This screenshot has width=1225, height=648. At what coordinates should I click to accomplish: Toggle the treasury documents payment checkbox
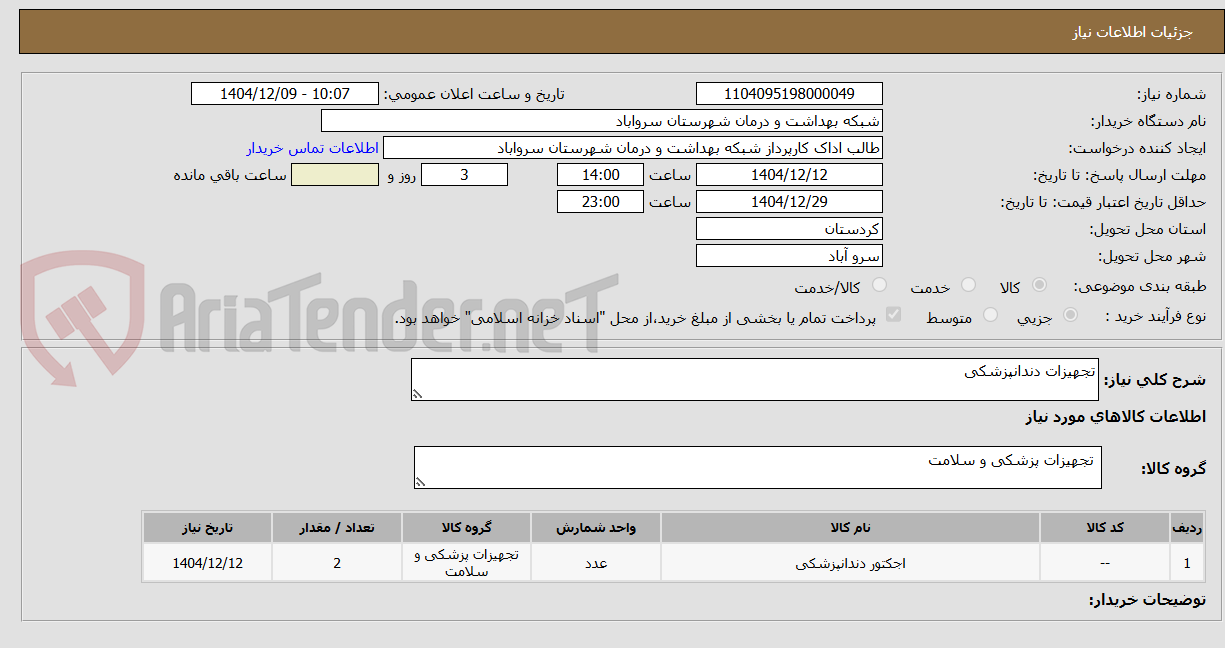pos(894,316)
